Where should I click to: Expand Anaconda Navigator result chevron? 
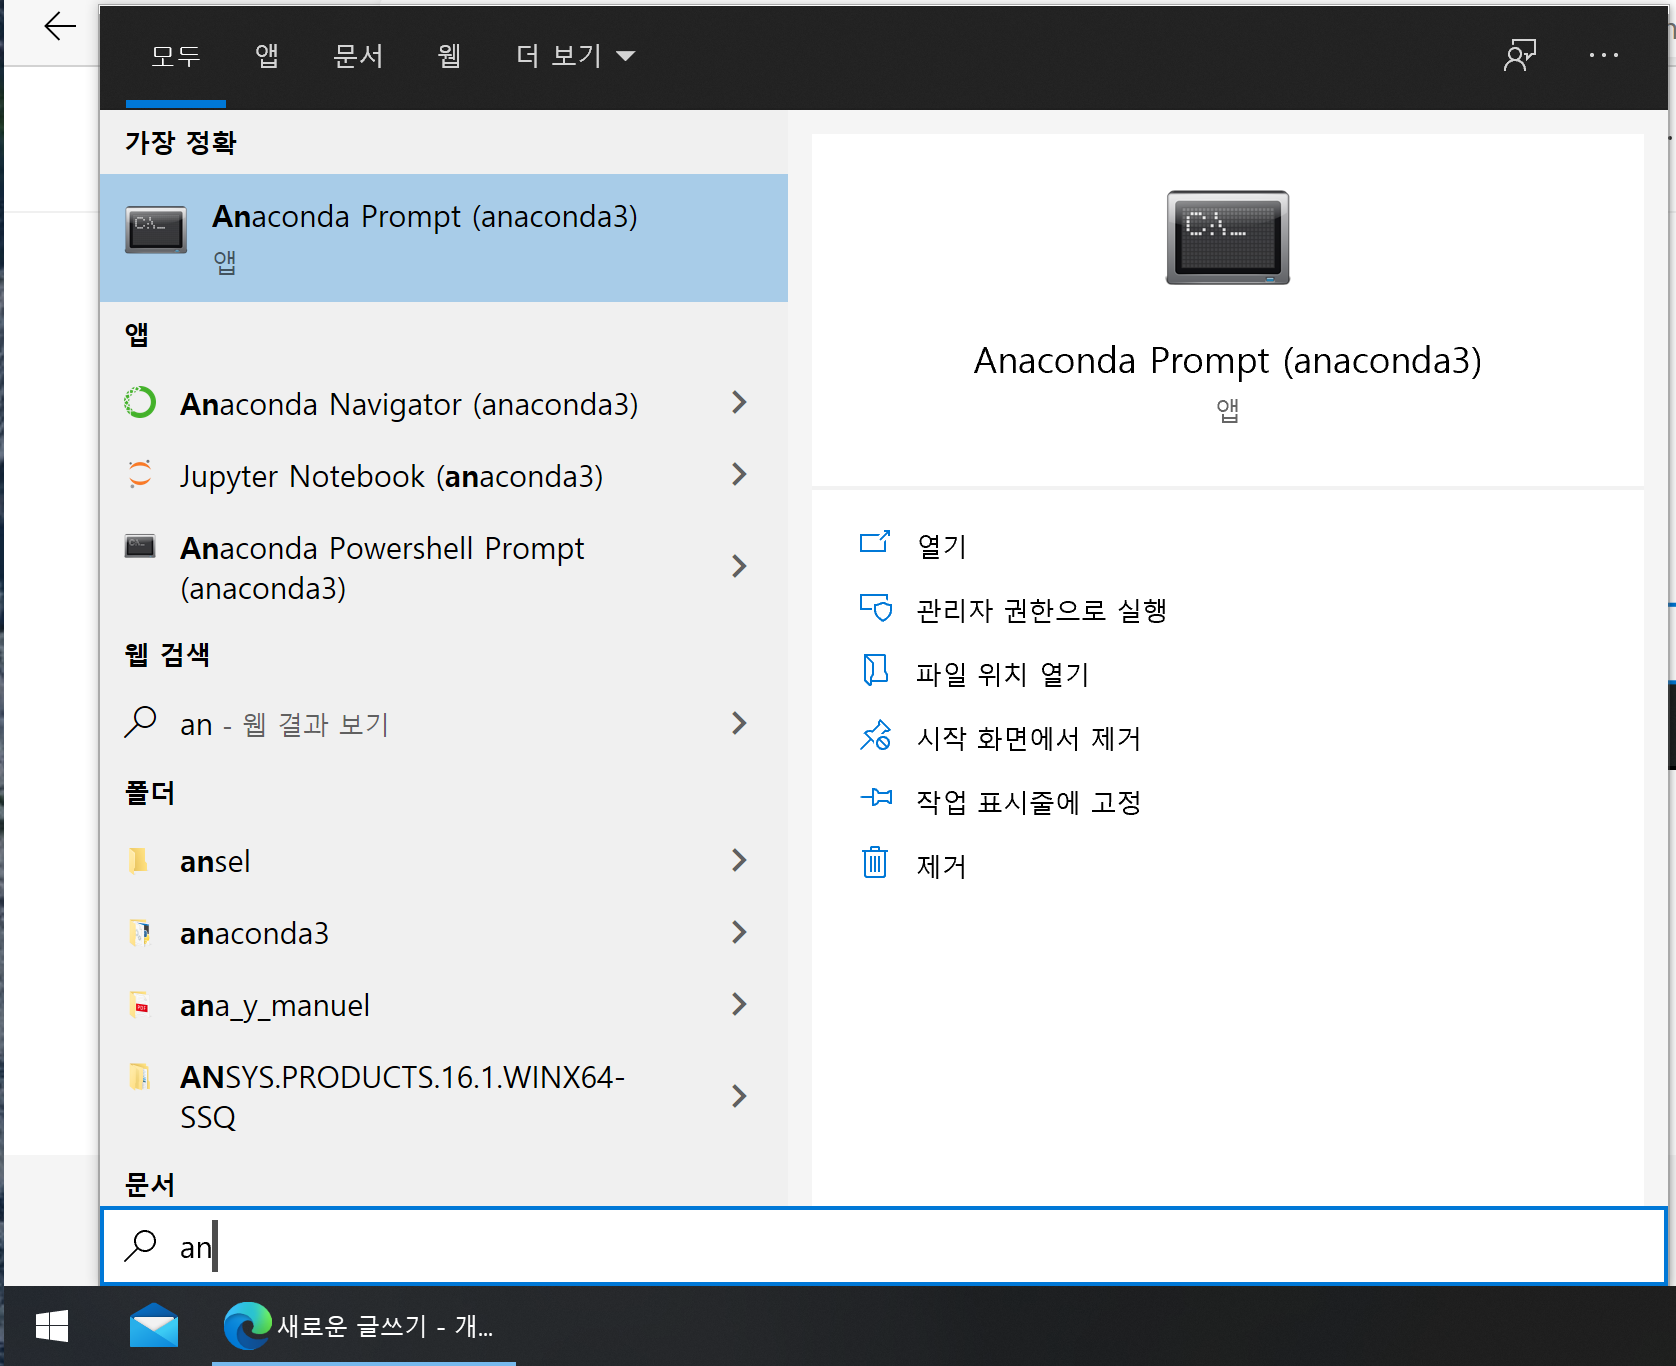pyautogui.click(x=739, y=402)
